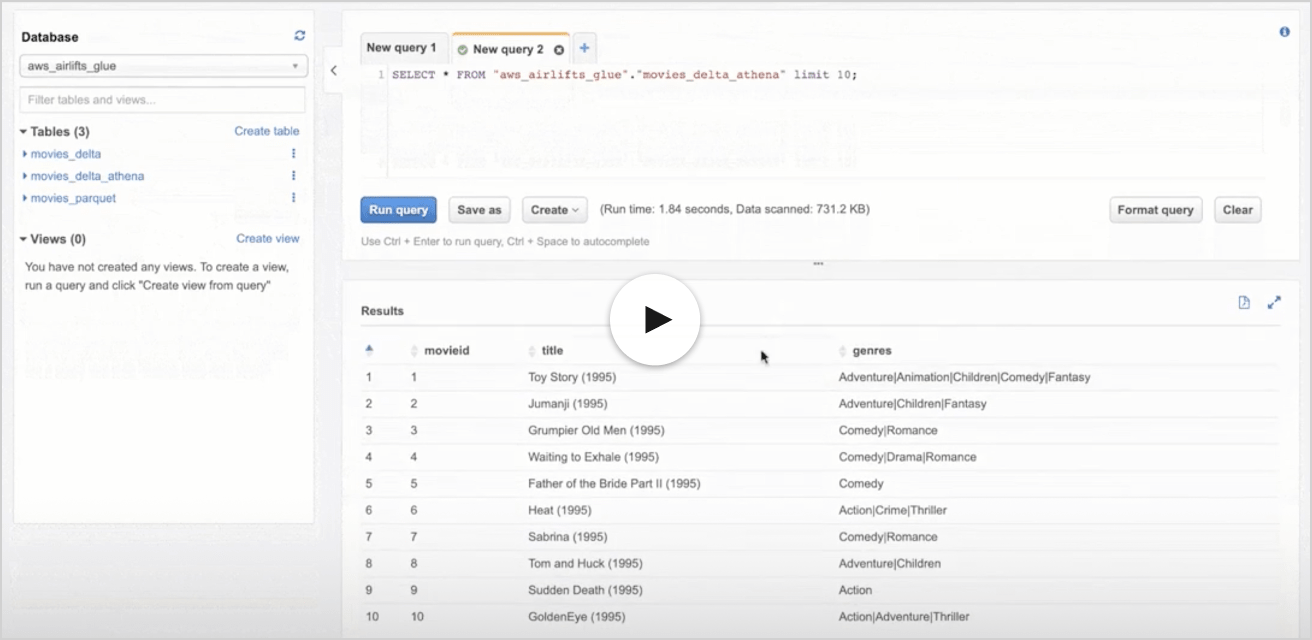Screen dimensions: 1312x640
Task: Open the aws_airlifts_glue database dropdown
Action: click(x=163, y=66)
